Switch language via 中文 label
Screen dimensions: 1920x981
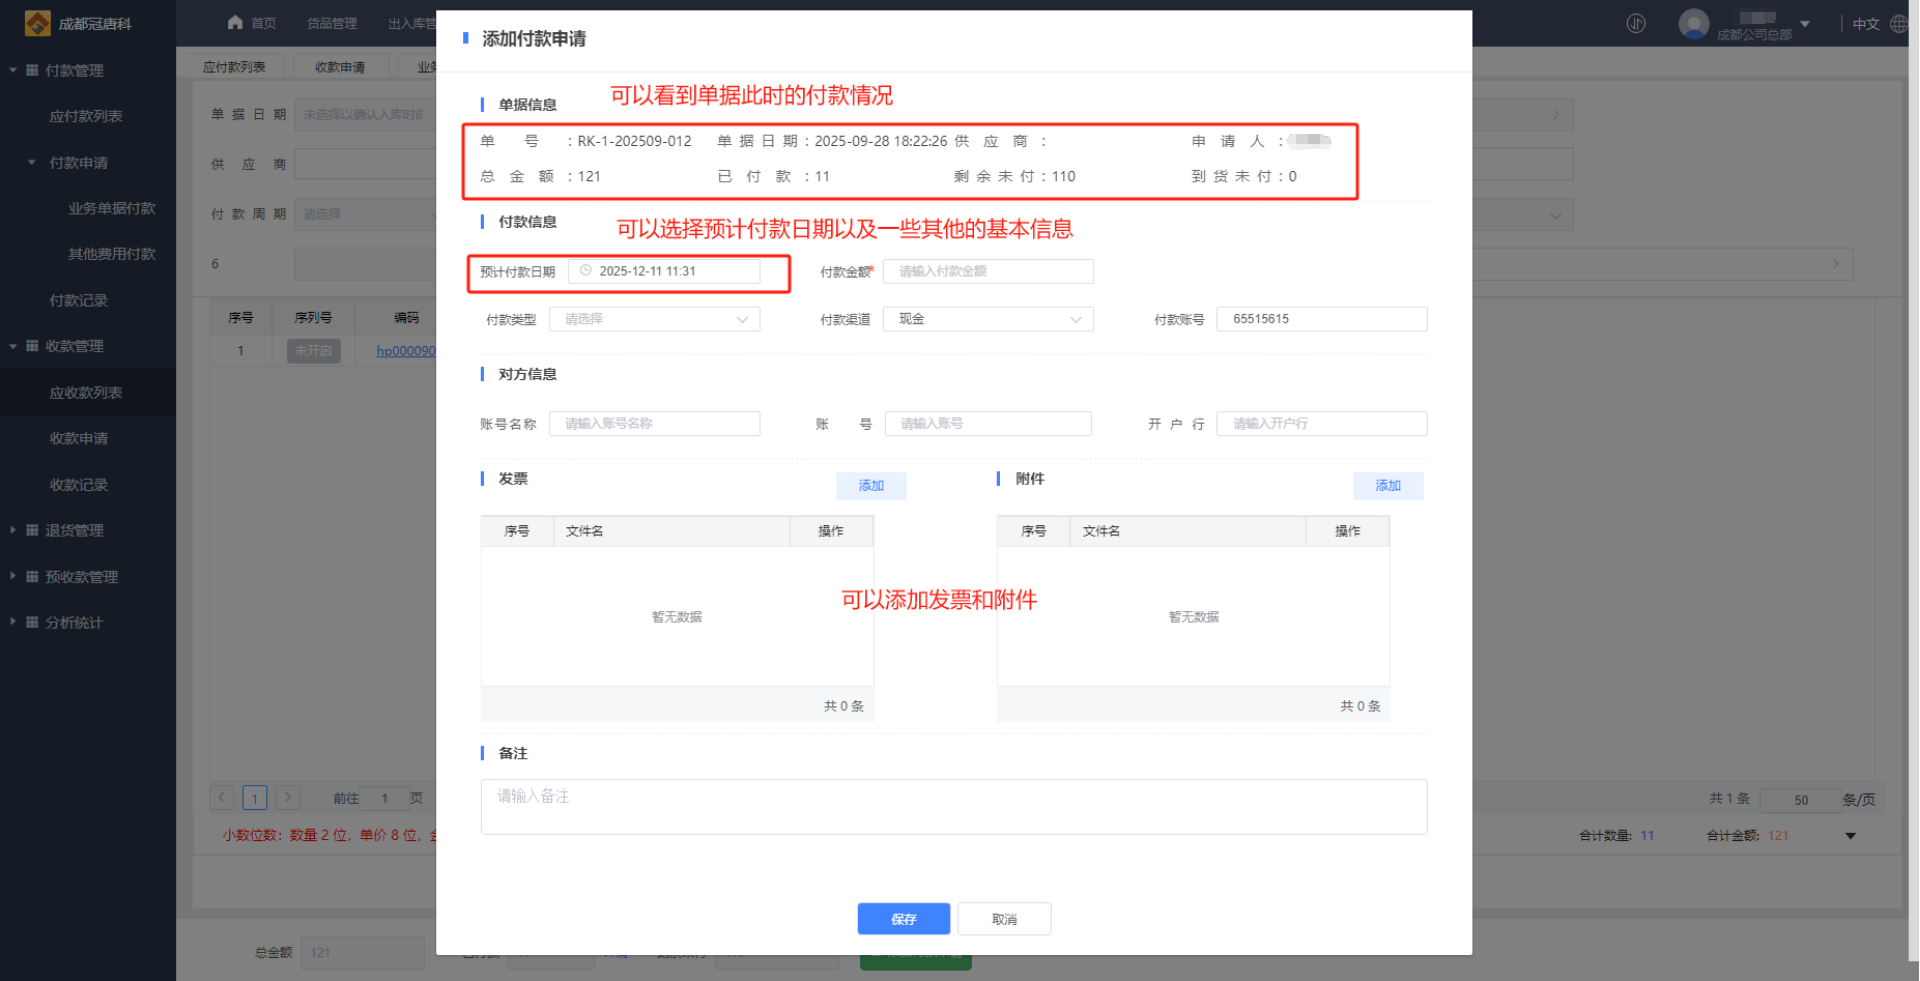pos(1866,24)
